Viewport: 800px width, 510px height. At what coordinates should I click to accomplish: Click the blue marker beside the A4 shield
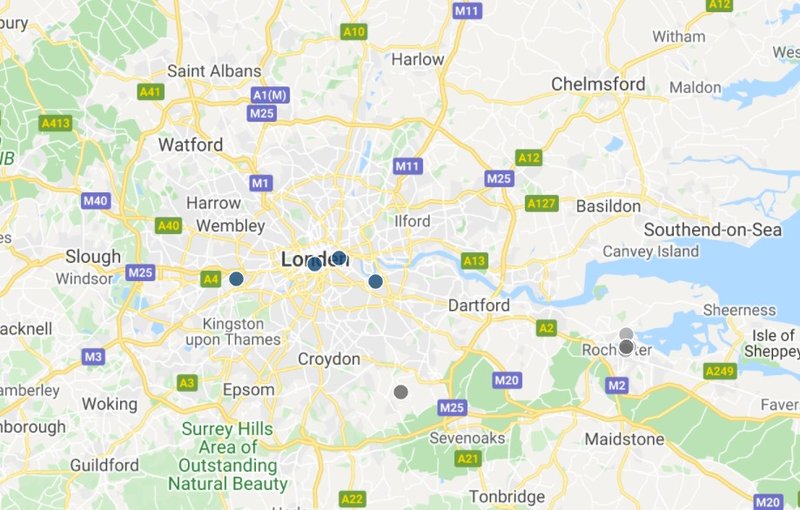pyautogui.click(x=236, y=279)
